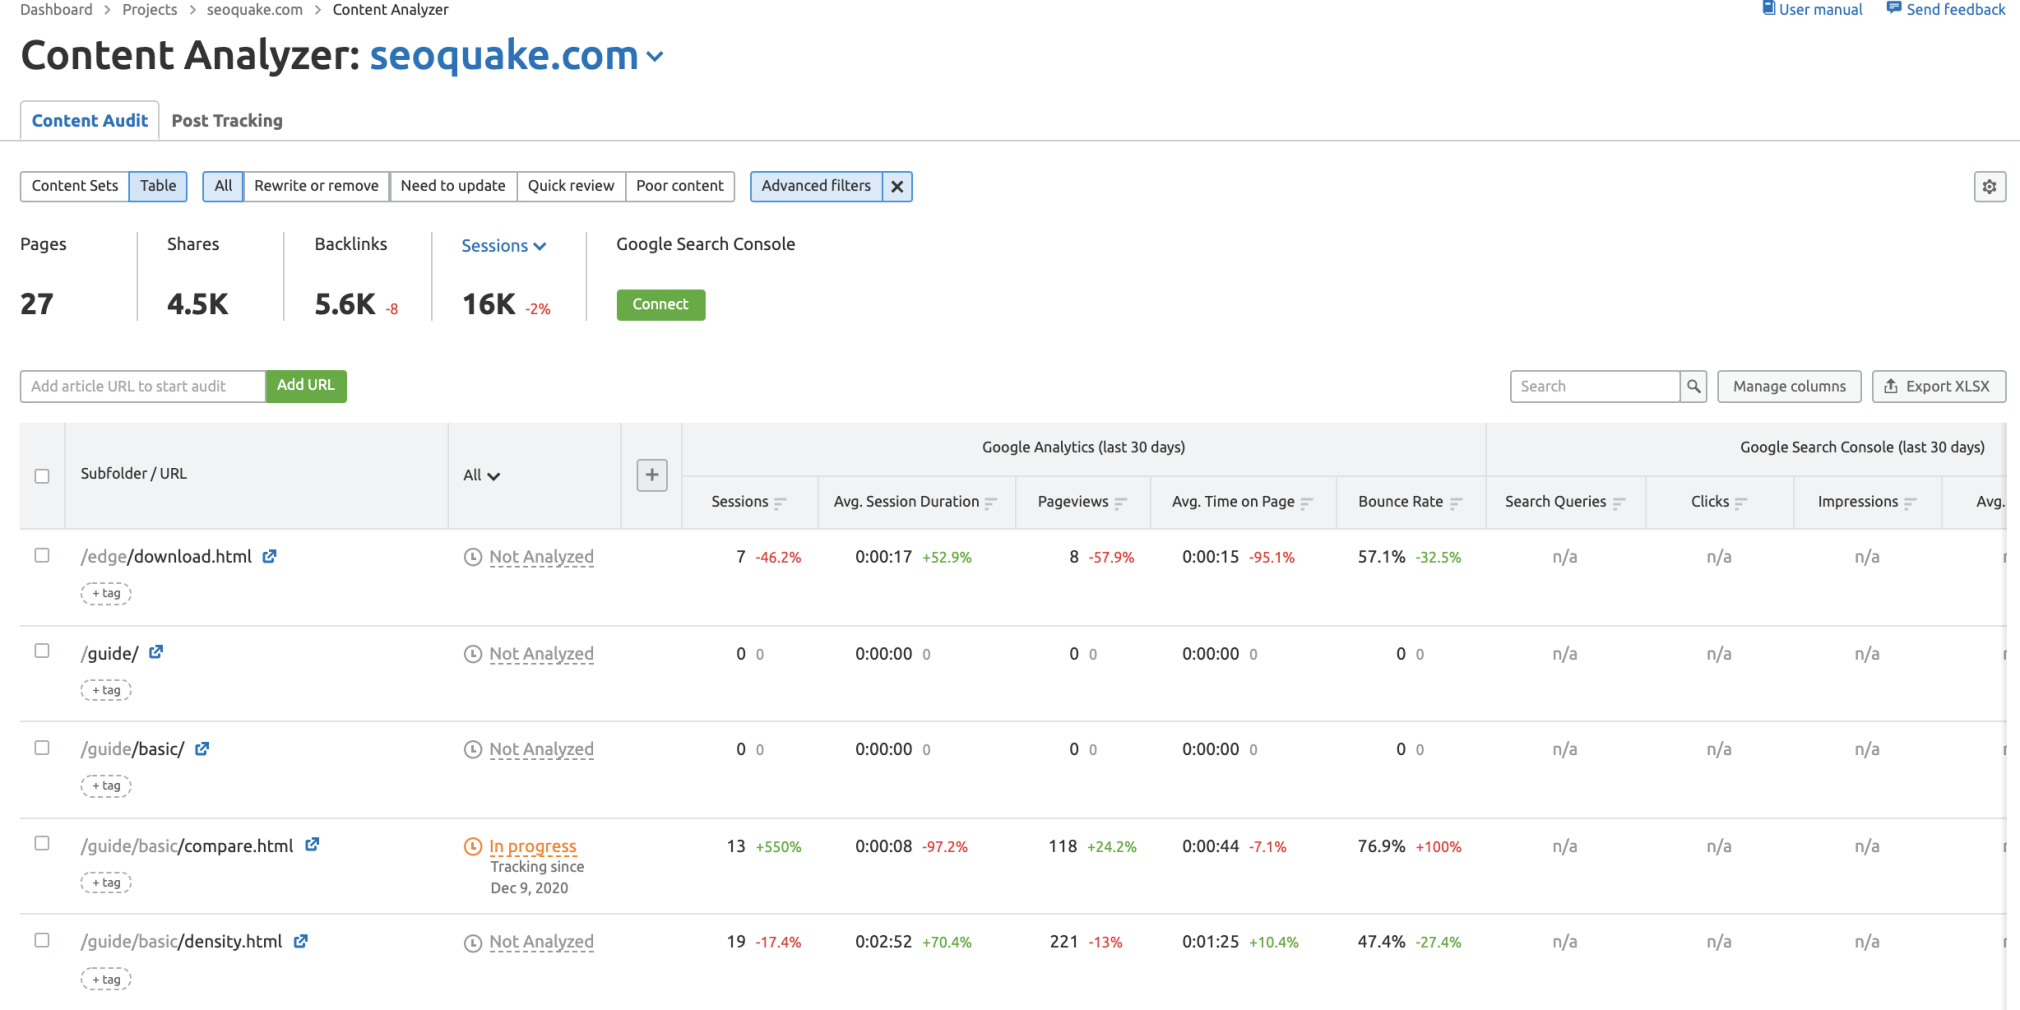
Task: Click clock icon in density.html row
Action: pyautogui.click(x=473, y=942)
